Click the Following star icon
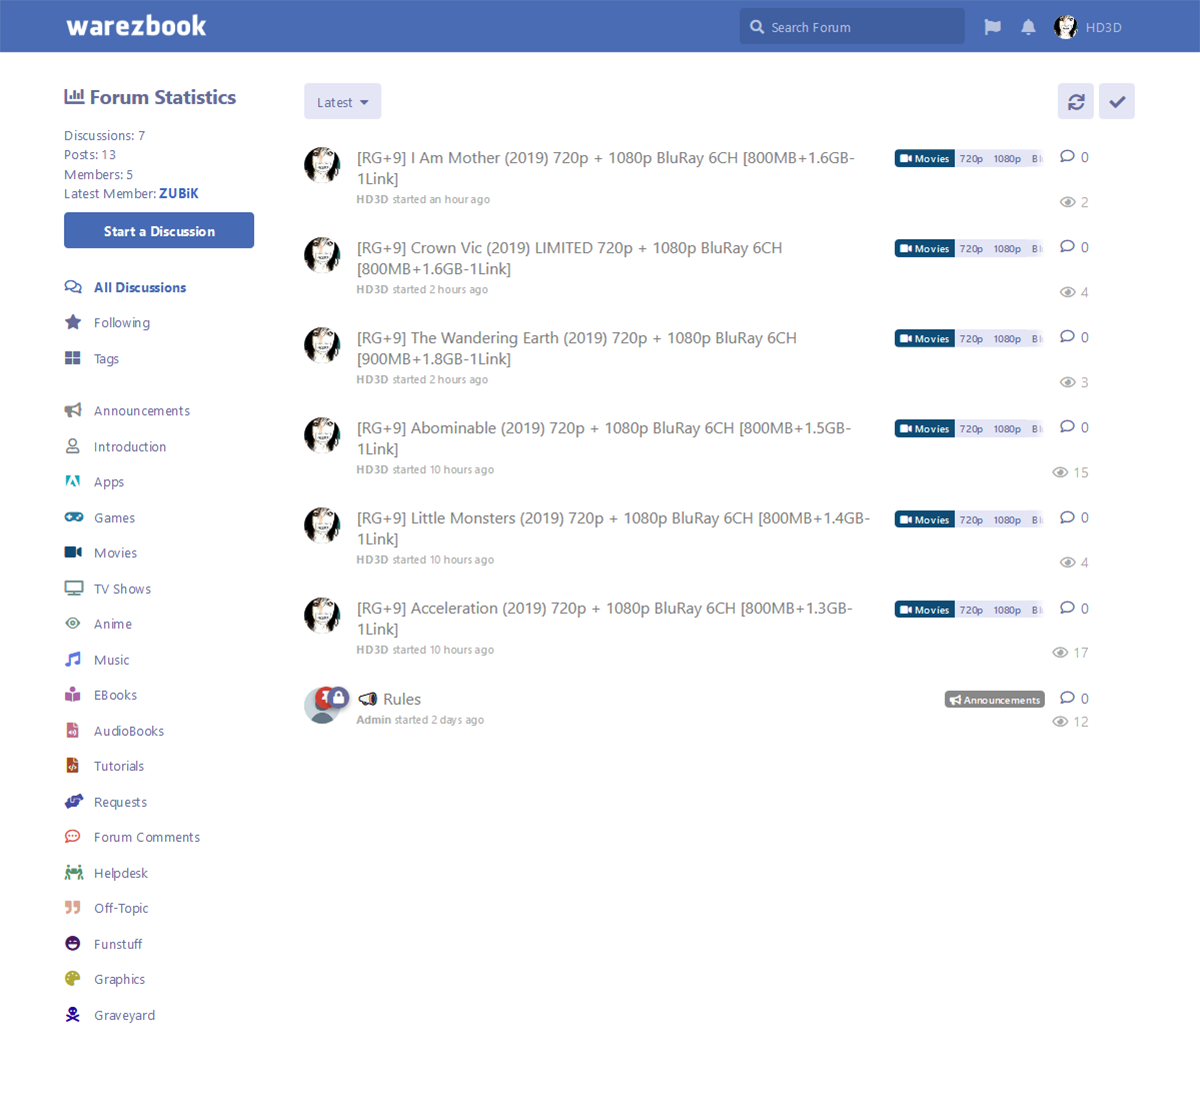Screen dimensions: 1200x1108 pyautogui.click(x=73, y=322)
